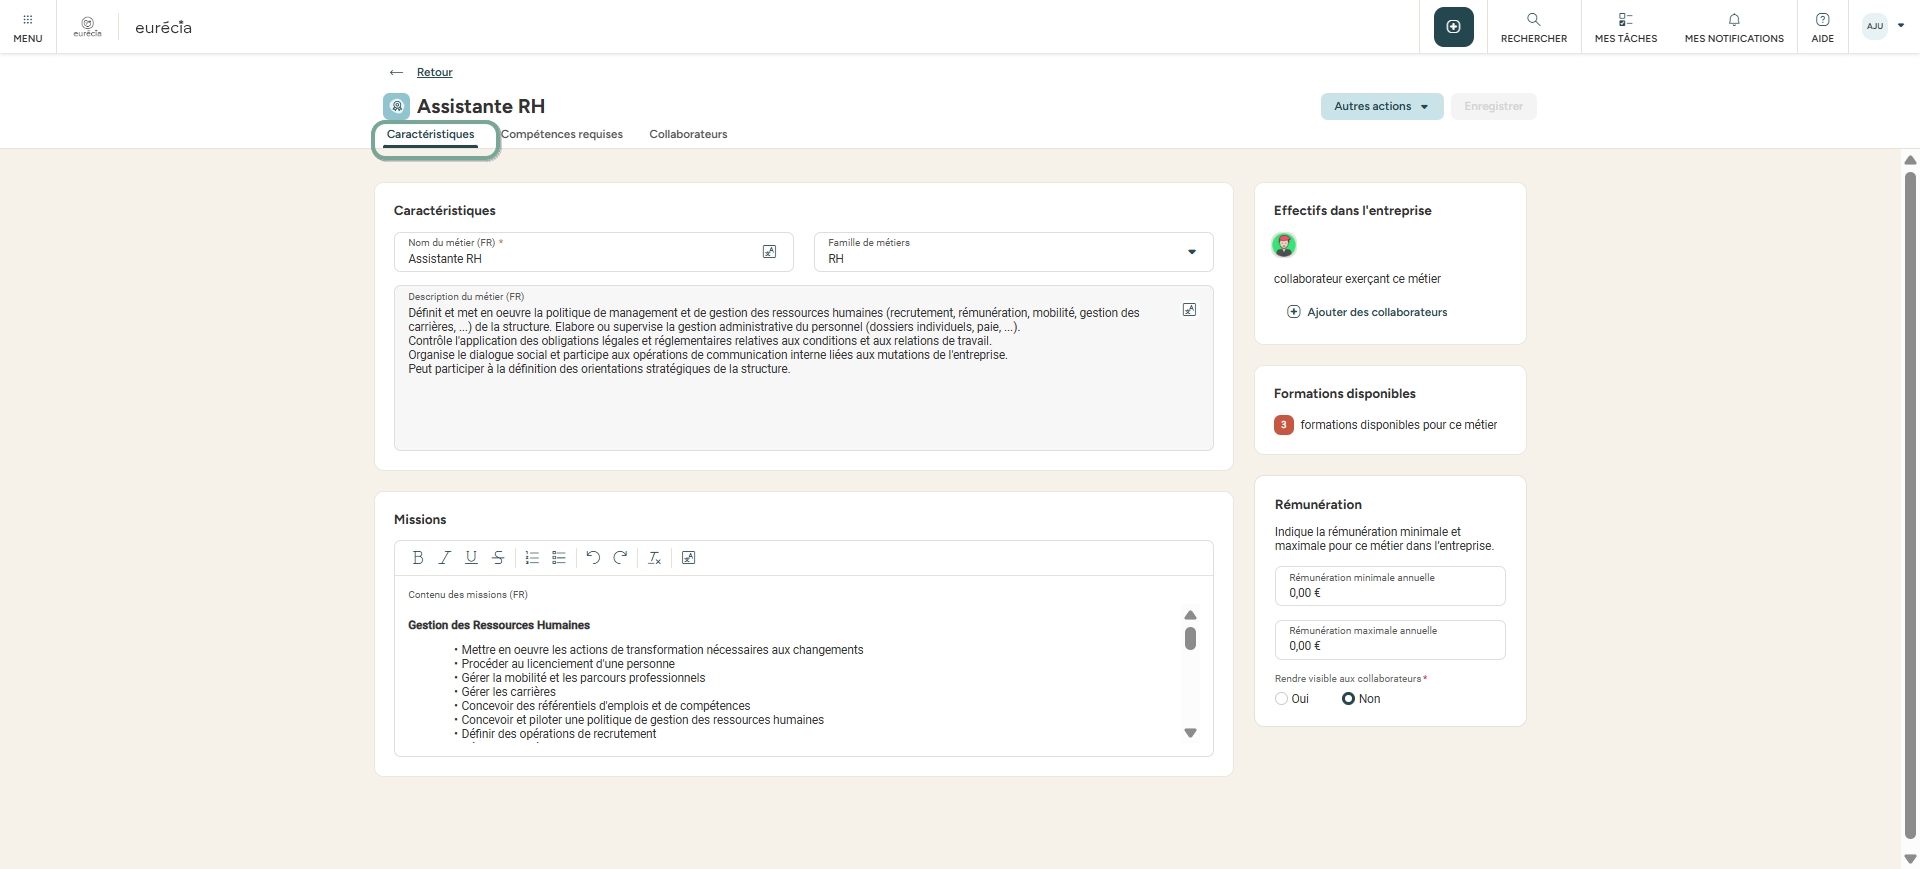Undo the last edit in Missions

593,558
